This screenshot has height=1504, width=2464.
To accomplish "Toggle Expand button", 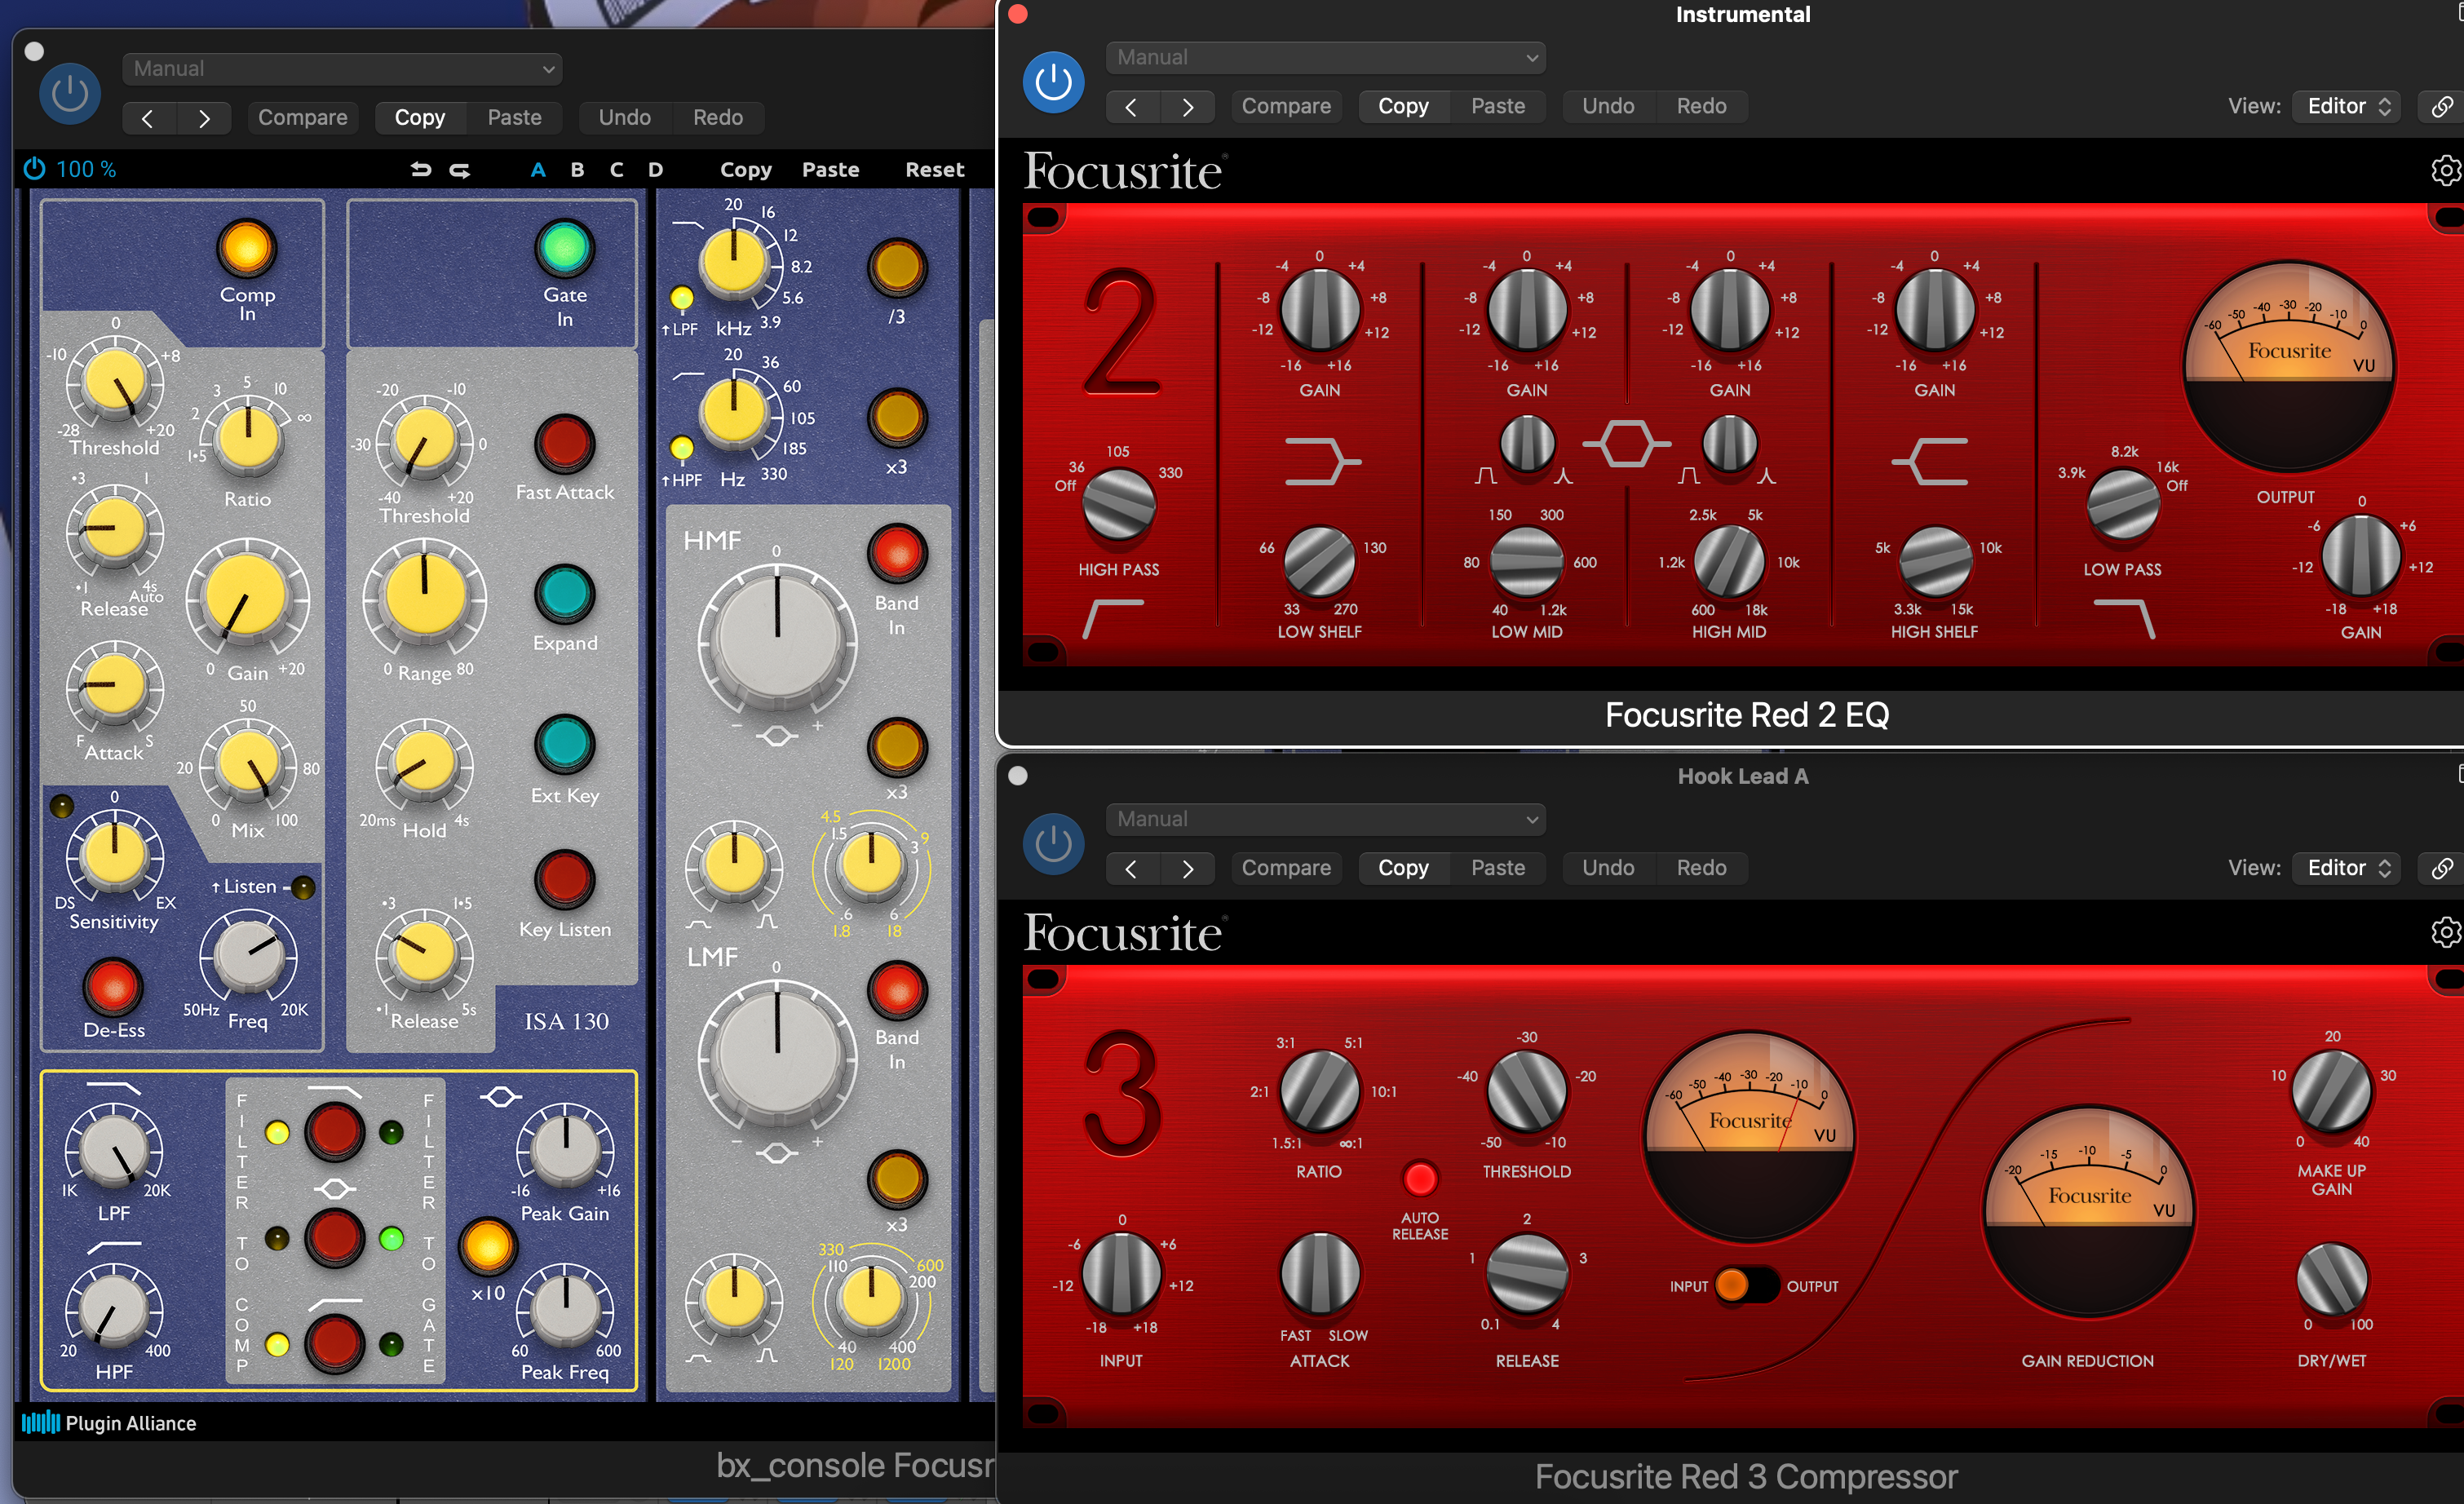I will coord(565,594).
